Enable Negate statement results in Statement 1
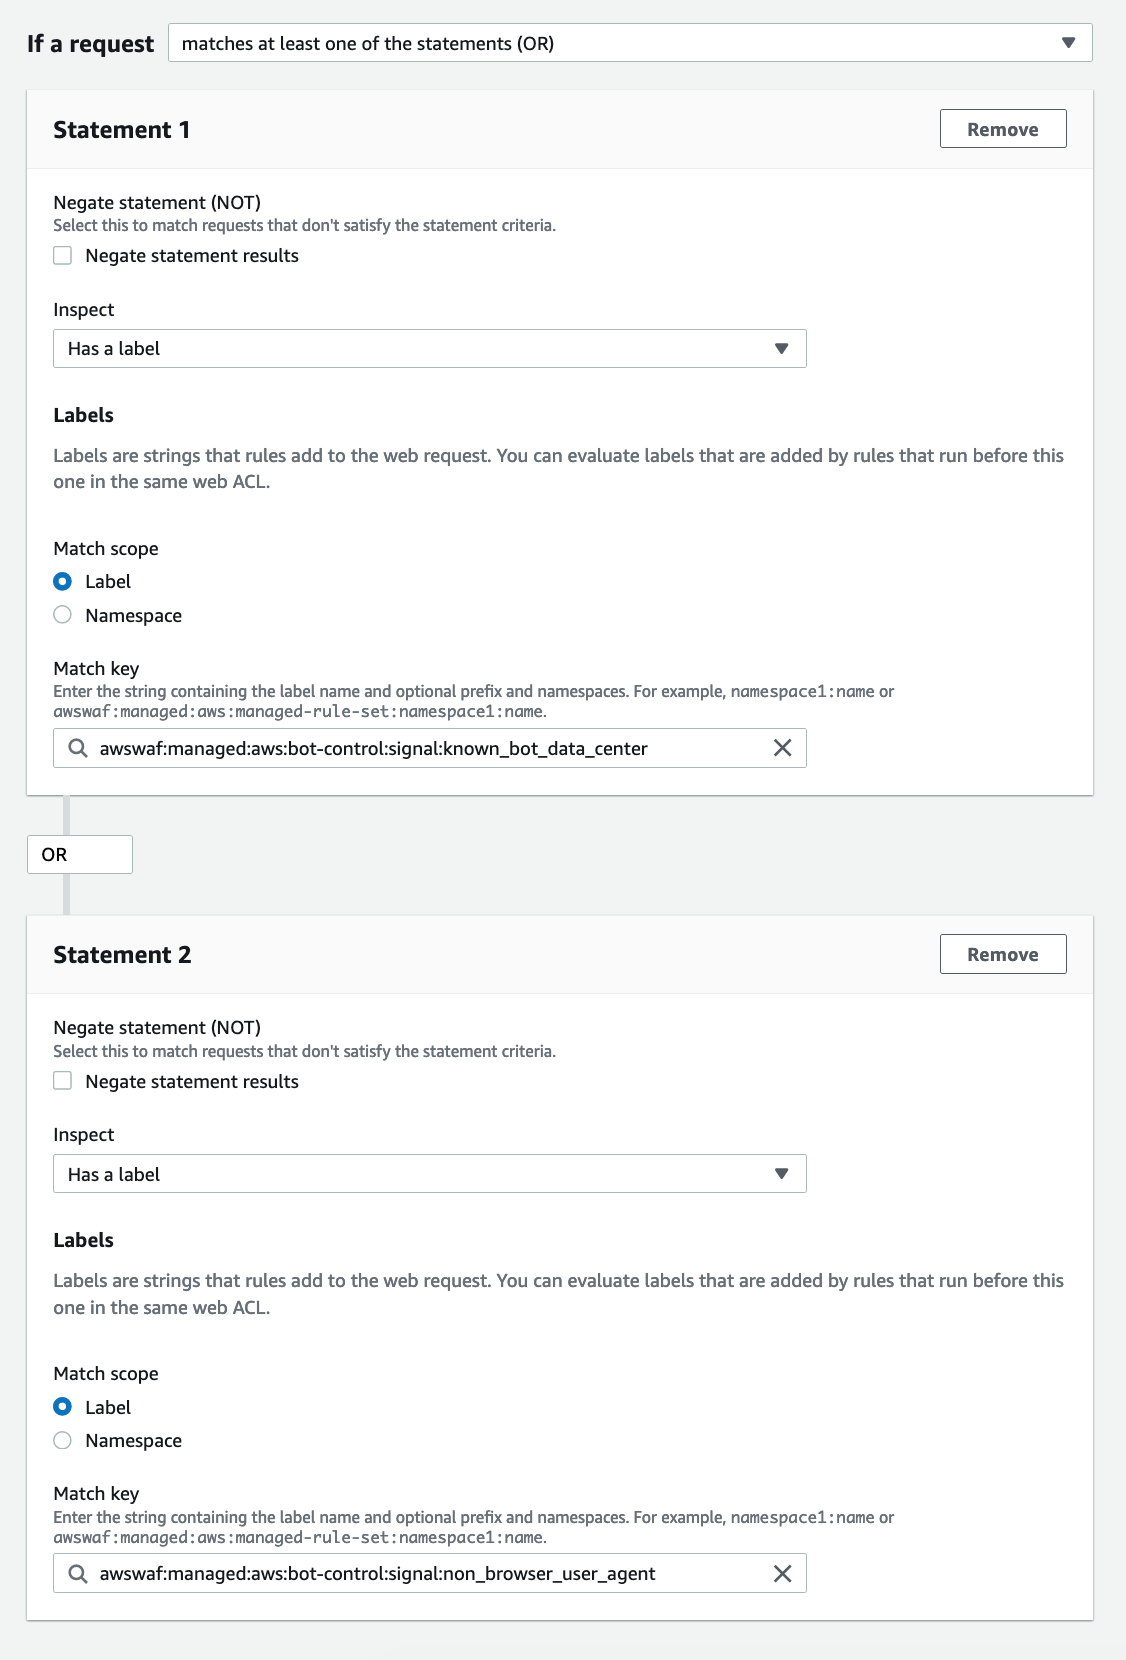This screenshot has height=1660, width=1126. [63, 256]
